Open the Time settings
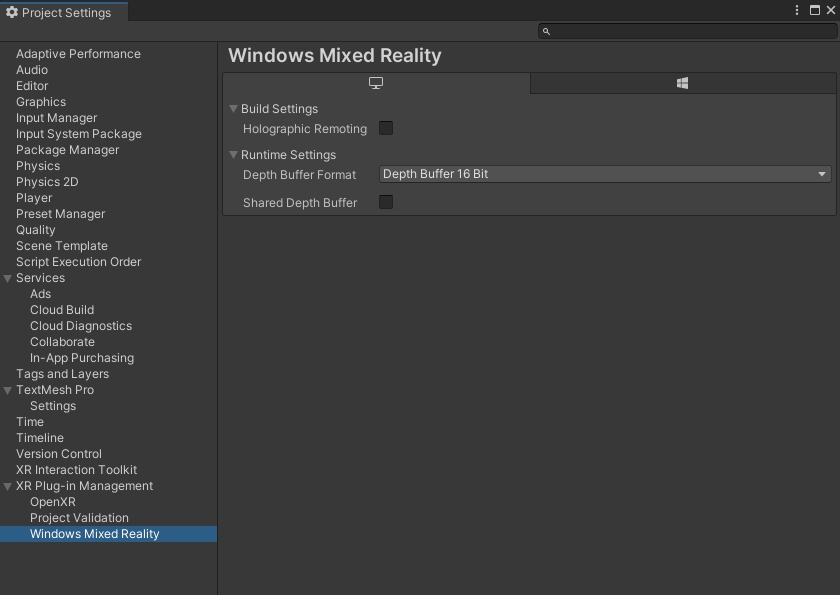This screenshot has width=840, height=595. (x=29, y=422)
